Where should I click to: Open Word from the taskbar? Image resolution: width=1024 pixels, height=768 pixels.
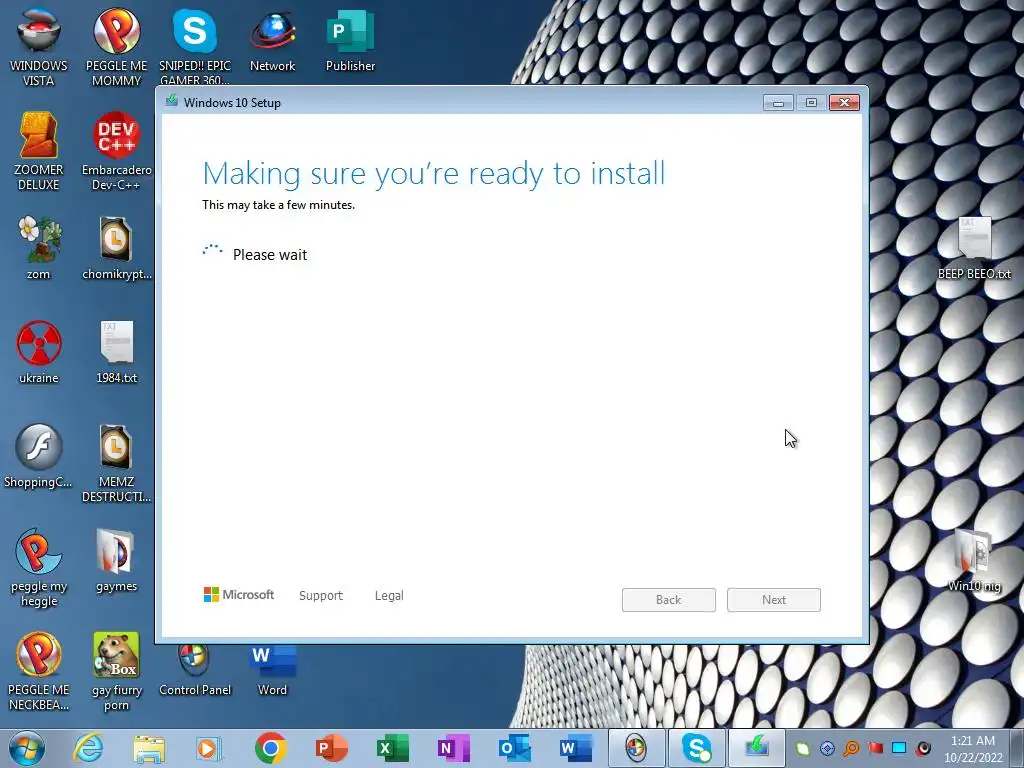click(576, 748)
